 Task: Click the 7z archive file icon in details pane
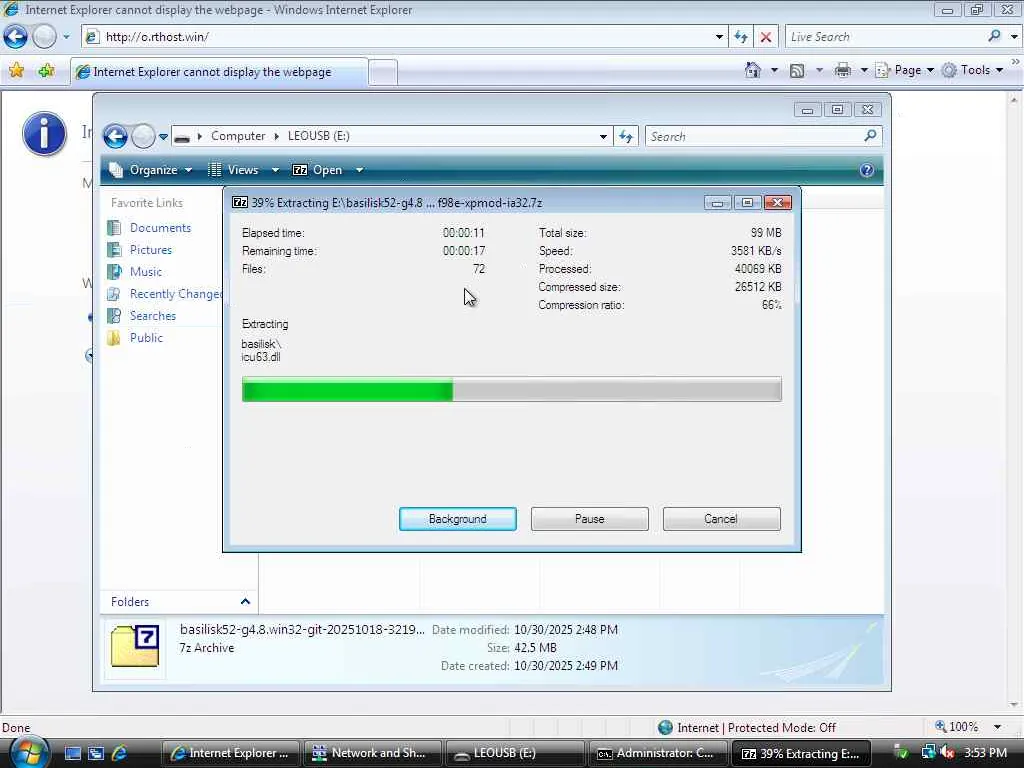[x=135, y=647]
